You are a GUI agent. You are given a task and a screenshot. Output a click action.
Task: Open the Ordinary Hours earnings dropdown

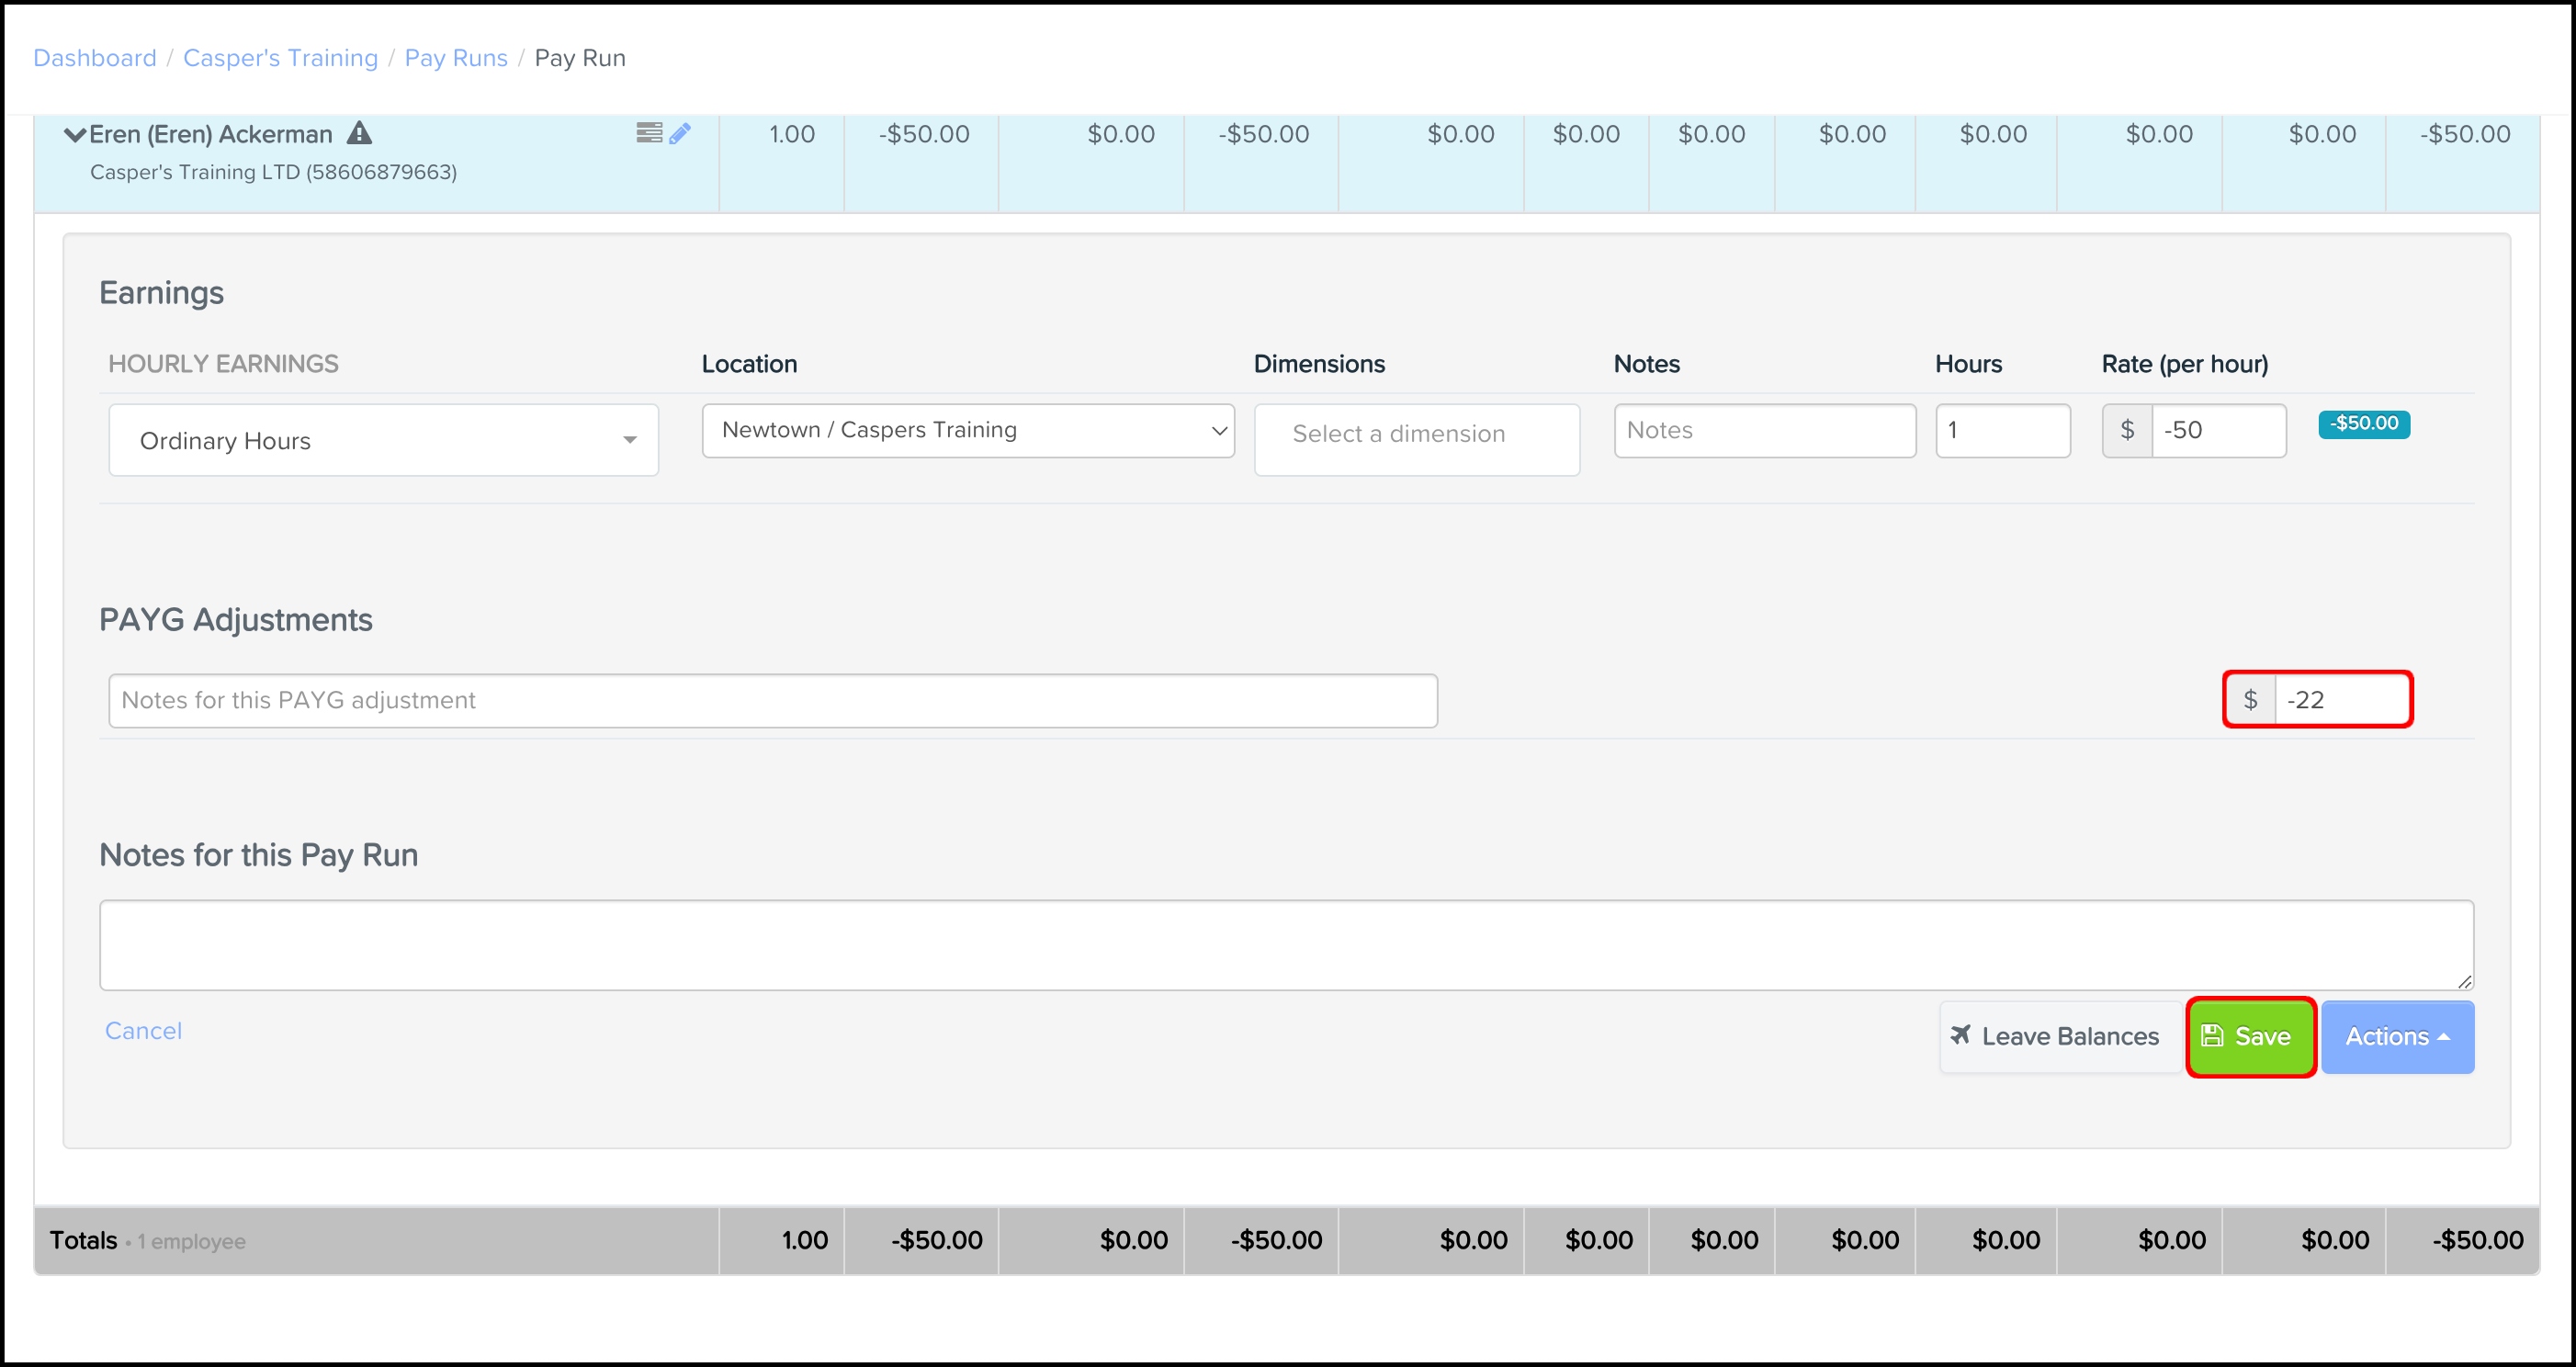tap(383, 440)
